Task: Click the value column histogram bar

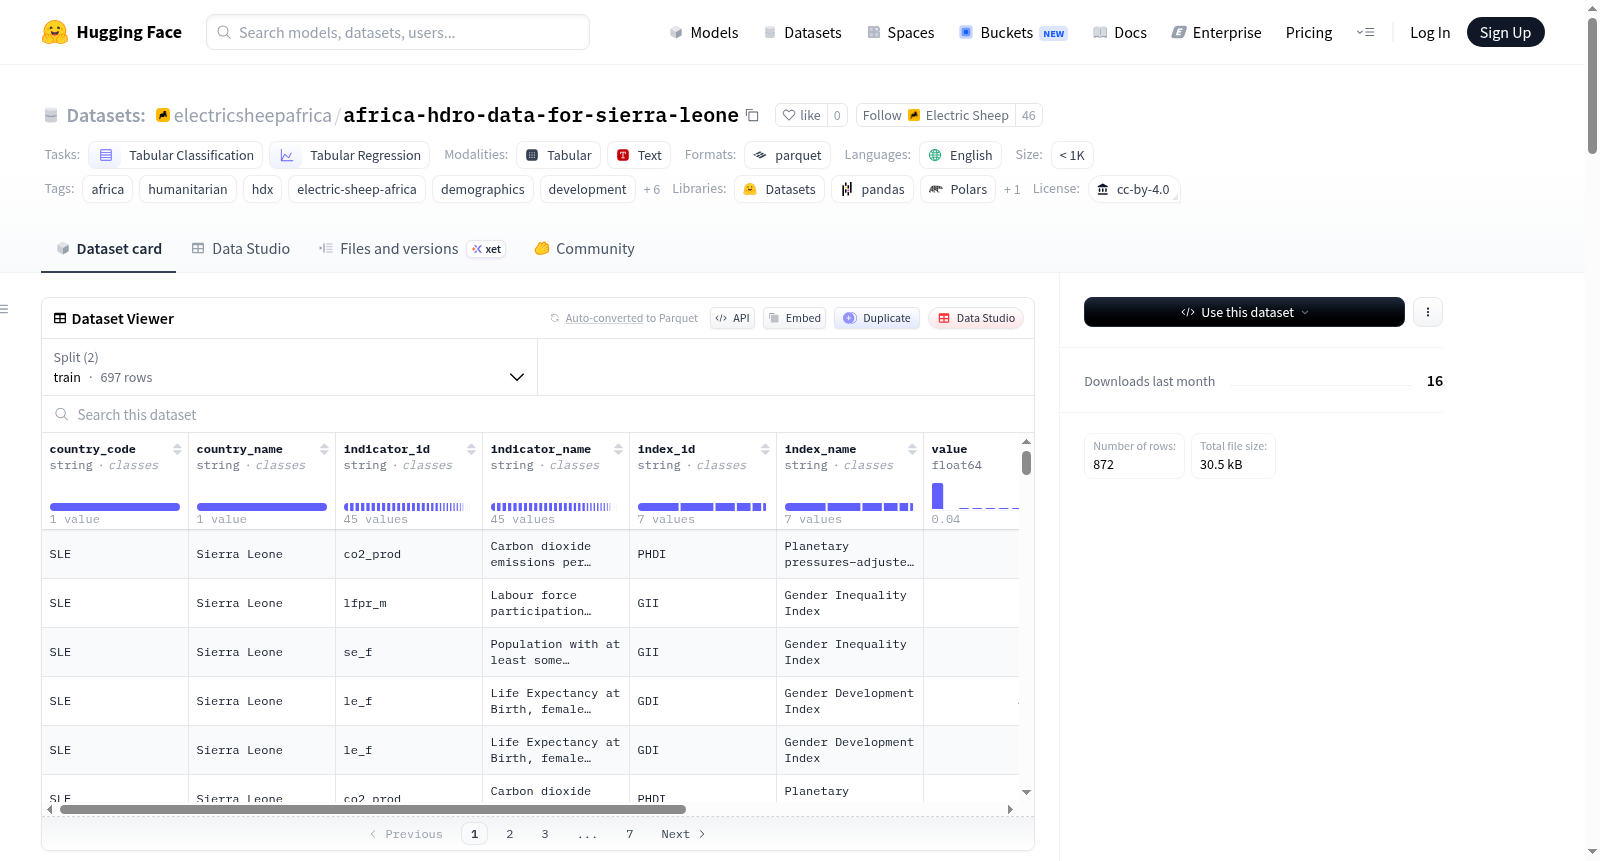Action: [937, 496]
